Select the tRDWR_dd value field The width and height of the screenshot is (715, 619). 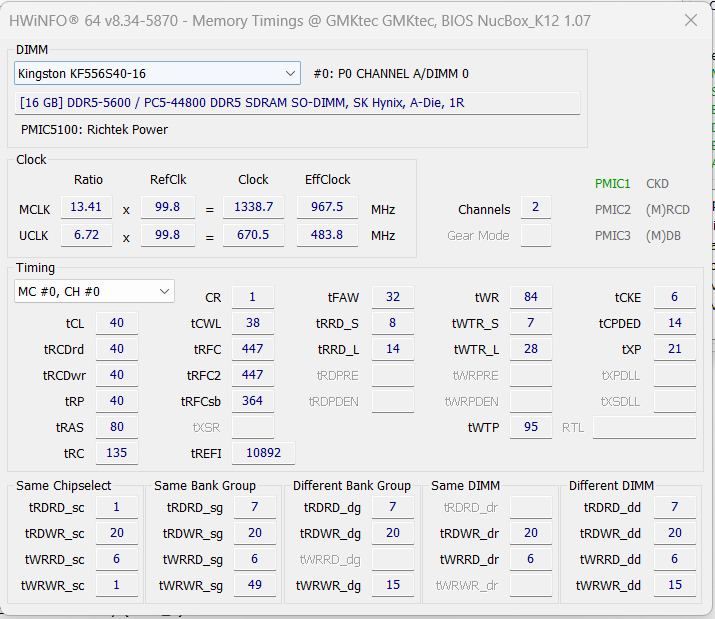pos(675,534)
